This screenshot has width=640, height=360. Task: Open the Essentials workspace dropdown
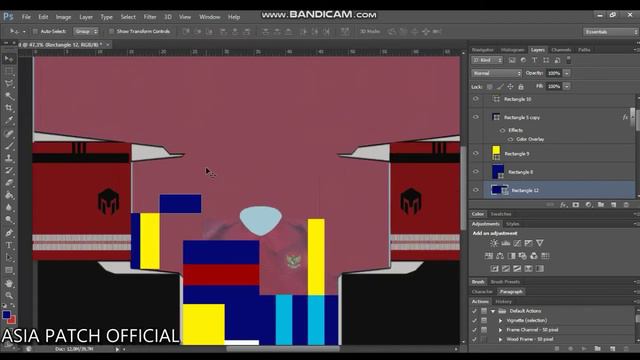tap(610, 32)
